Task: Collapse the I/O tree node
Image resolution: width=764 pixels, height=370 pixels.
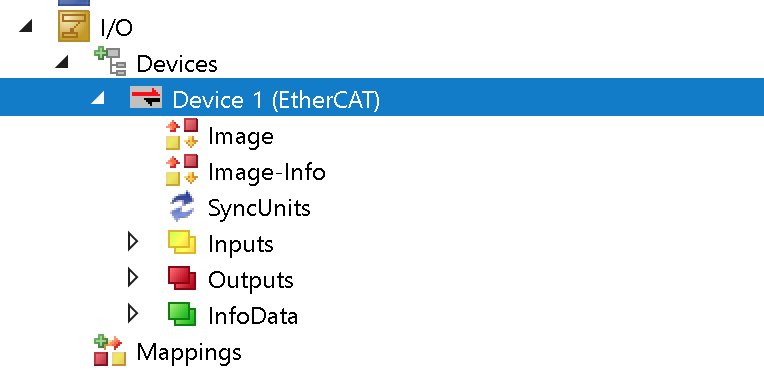Action: click(26, 27)
